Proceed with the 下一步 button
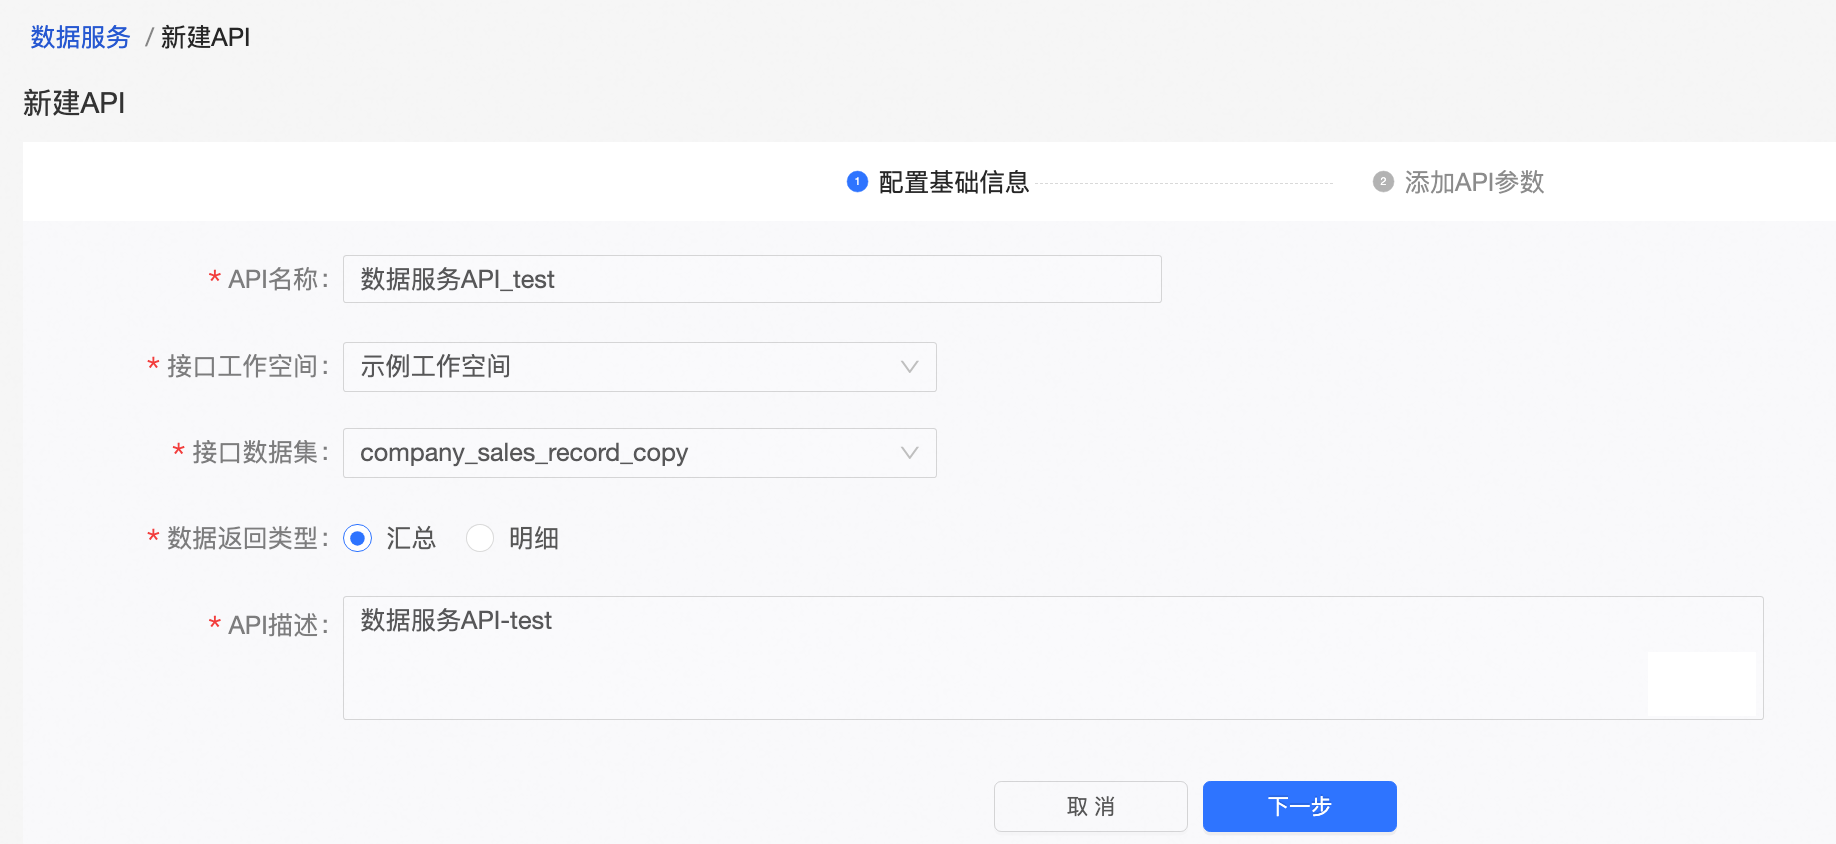 click(x=1300, y=806)
